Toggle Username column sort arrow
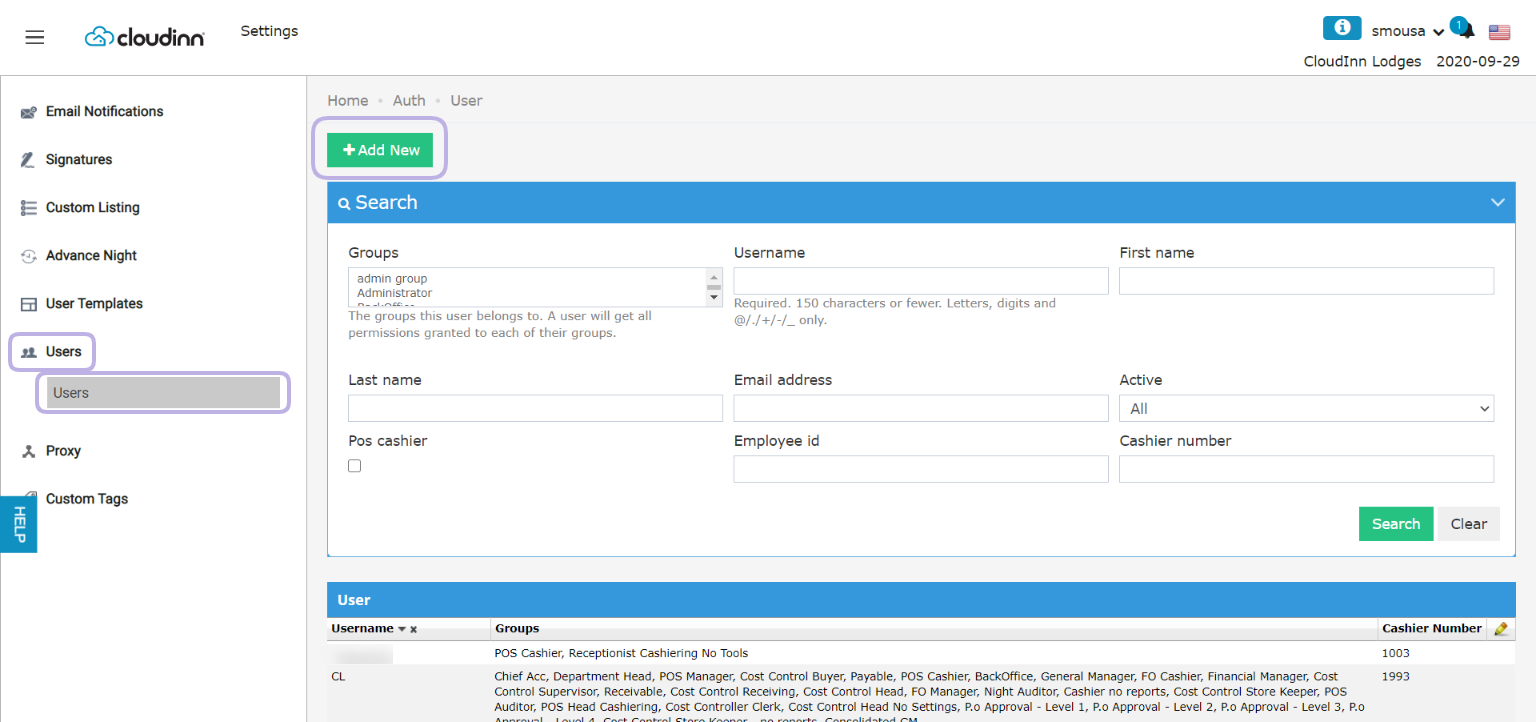Image resolution: width=1536 pixels, height=722 pixels. click(402, 629)
